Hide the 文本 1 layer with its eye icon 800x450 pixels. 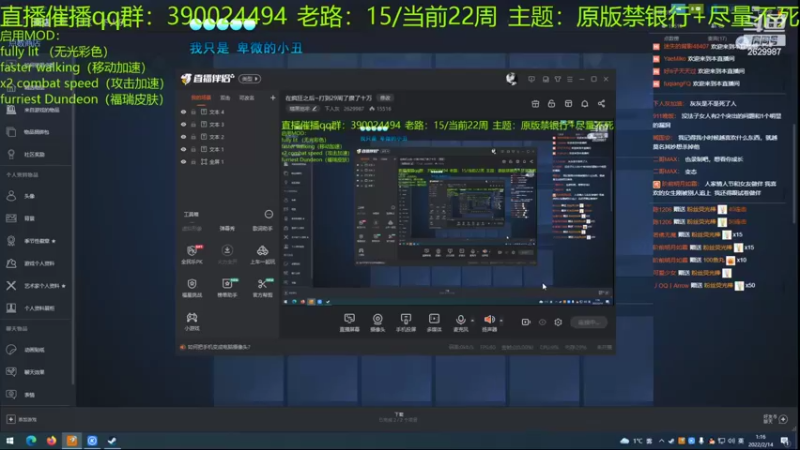tap(183, 149)
